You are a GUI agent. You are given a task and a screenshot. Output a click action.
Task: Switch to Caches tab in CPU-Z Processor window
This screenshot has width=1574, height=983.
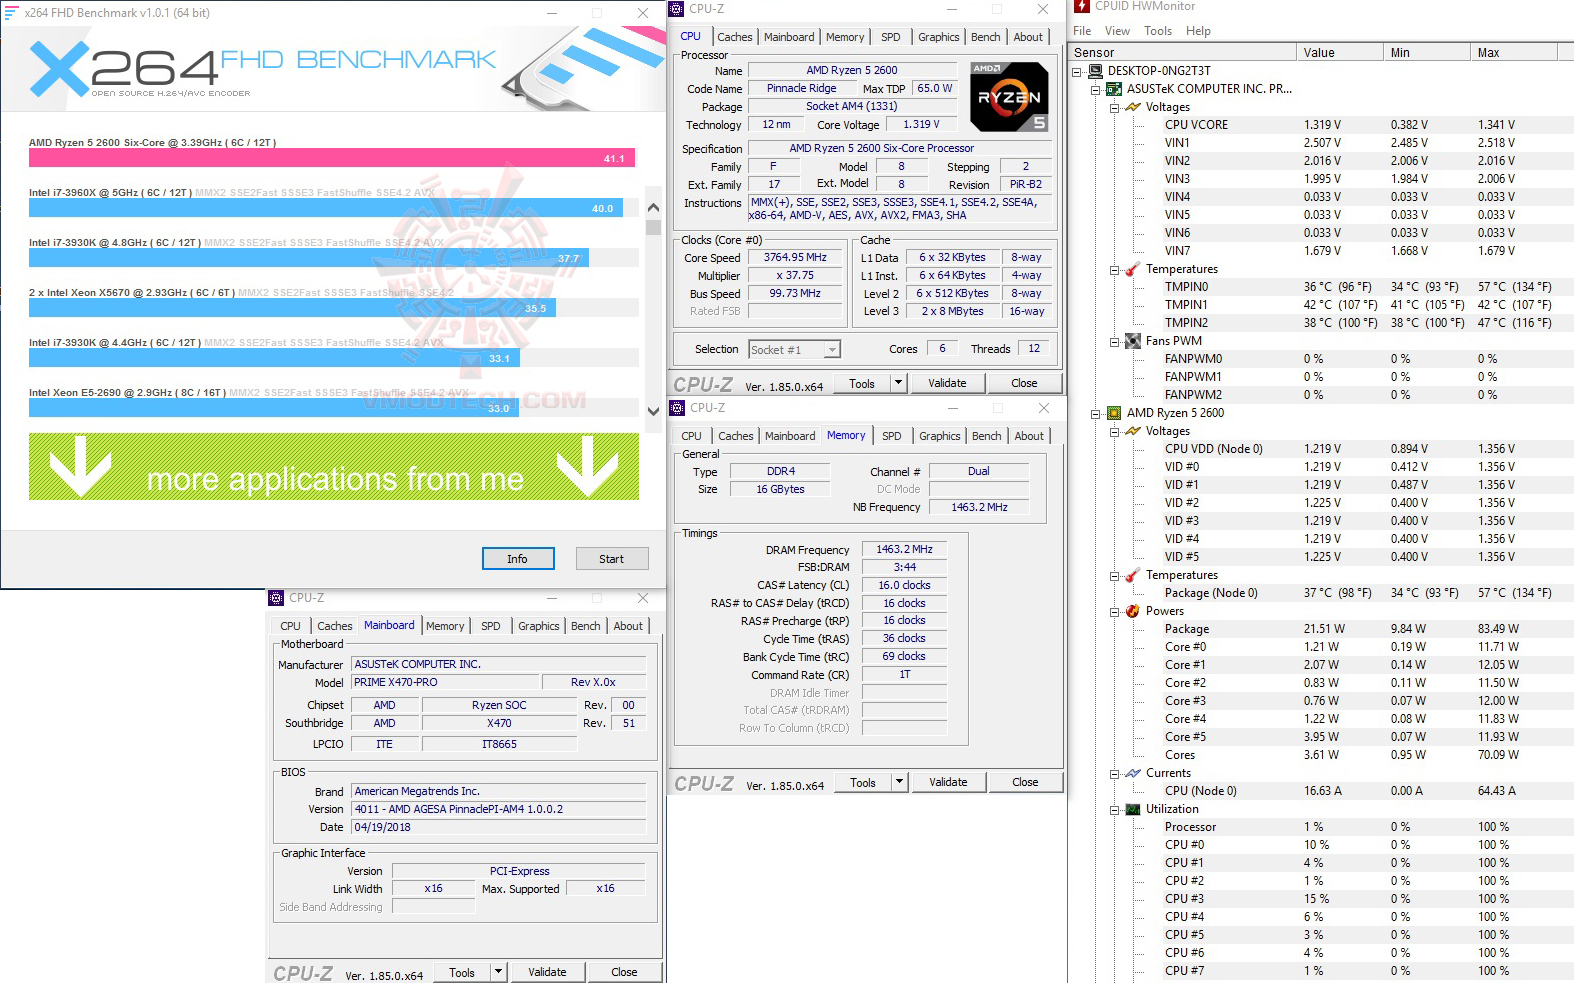click(734, 37)
